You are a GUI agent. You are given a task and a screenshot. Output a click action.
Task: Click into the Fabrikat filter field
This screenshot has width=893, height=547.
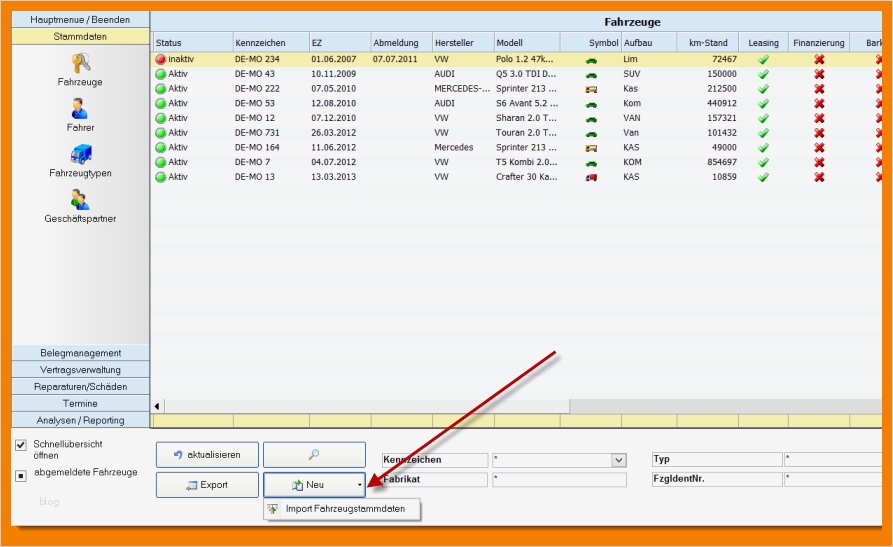[559, 479]
